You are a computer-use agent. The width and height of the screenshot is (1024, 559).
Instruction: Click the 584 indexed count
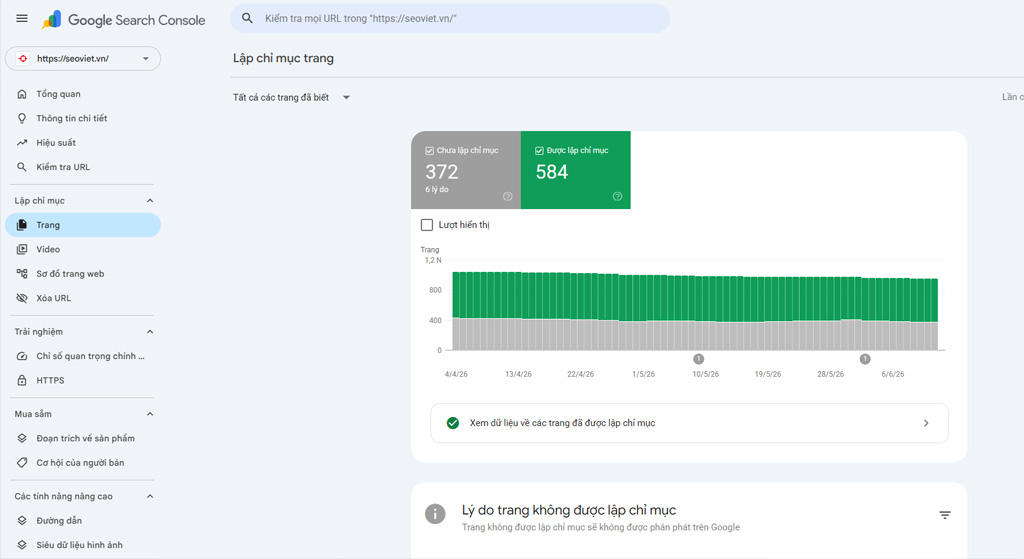tap(552, 172)
